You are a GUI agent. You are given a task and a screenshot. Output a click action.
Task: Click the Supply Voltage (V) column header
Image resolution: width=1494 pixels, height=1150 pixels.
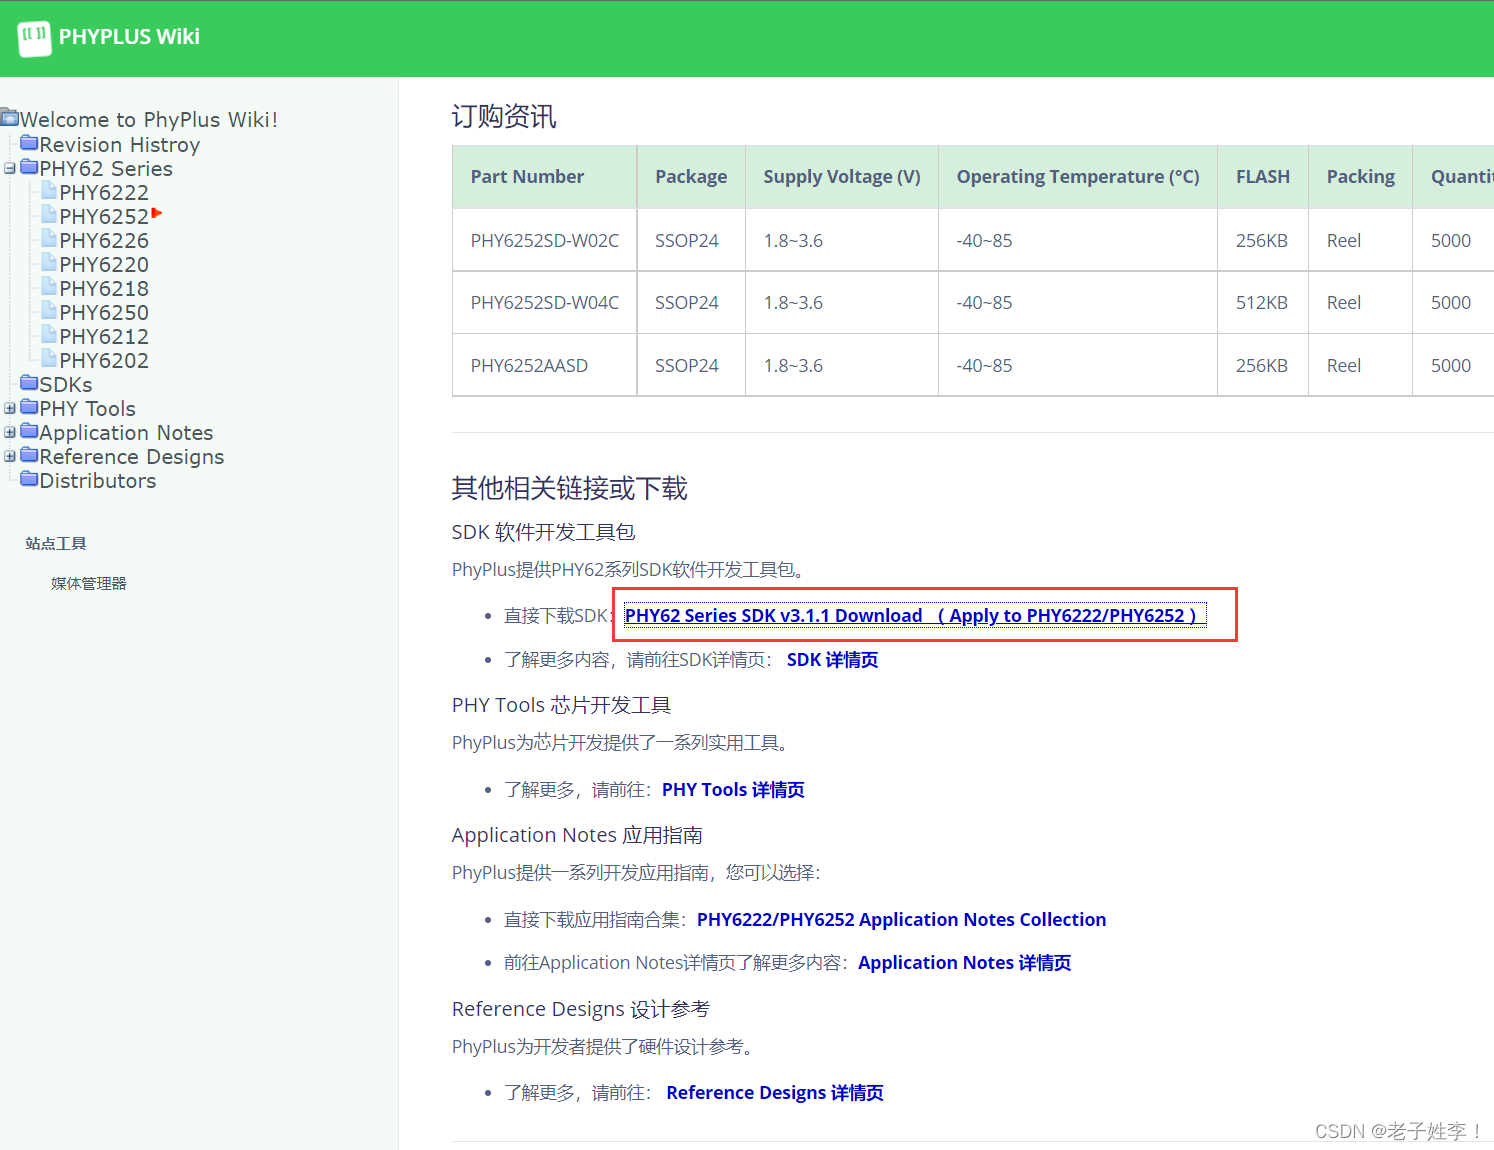coord(842,177)
